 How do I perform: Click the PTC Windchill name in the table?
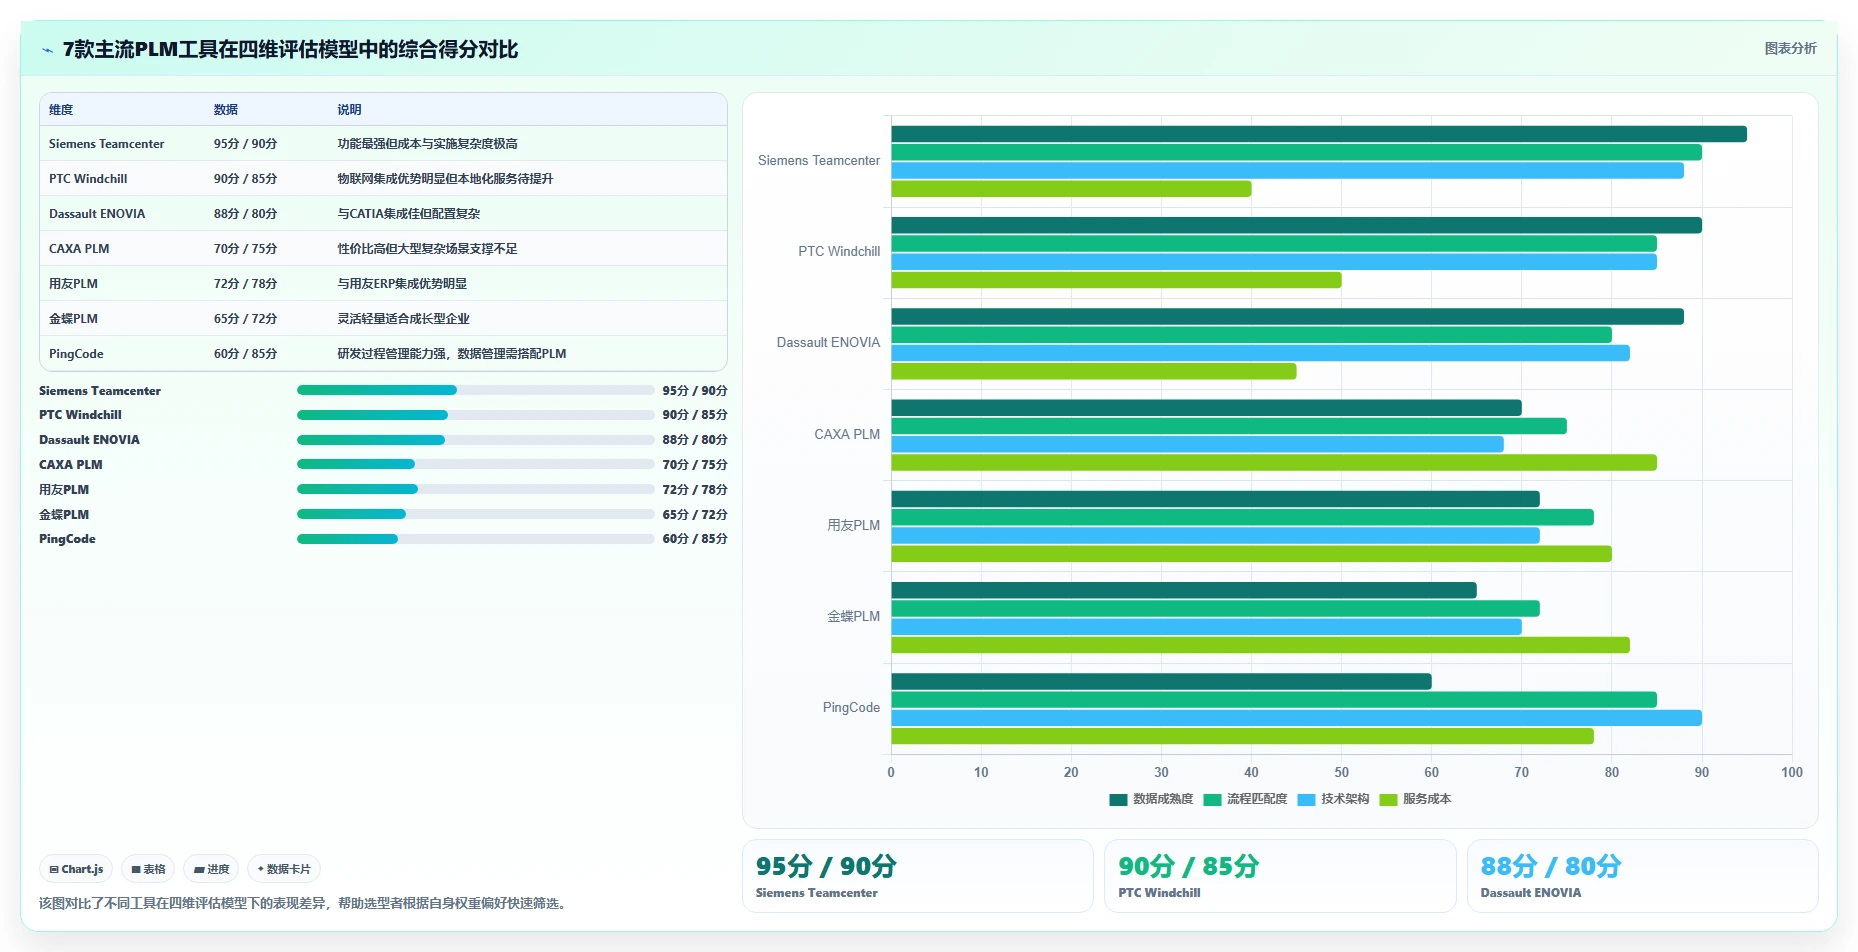pyautogui.click(x=88, y=179)
